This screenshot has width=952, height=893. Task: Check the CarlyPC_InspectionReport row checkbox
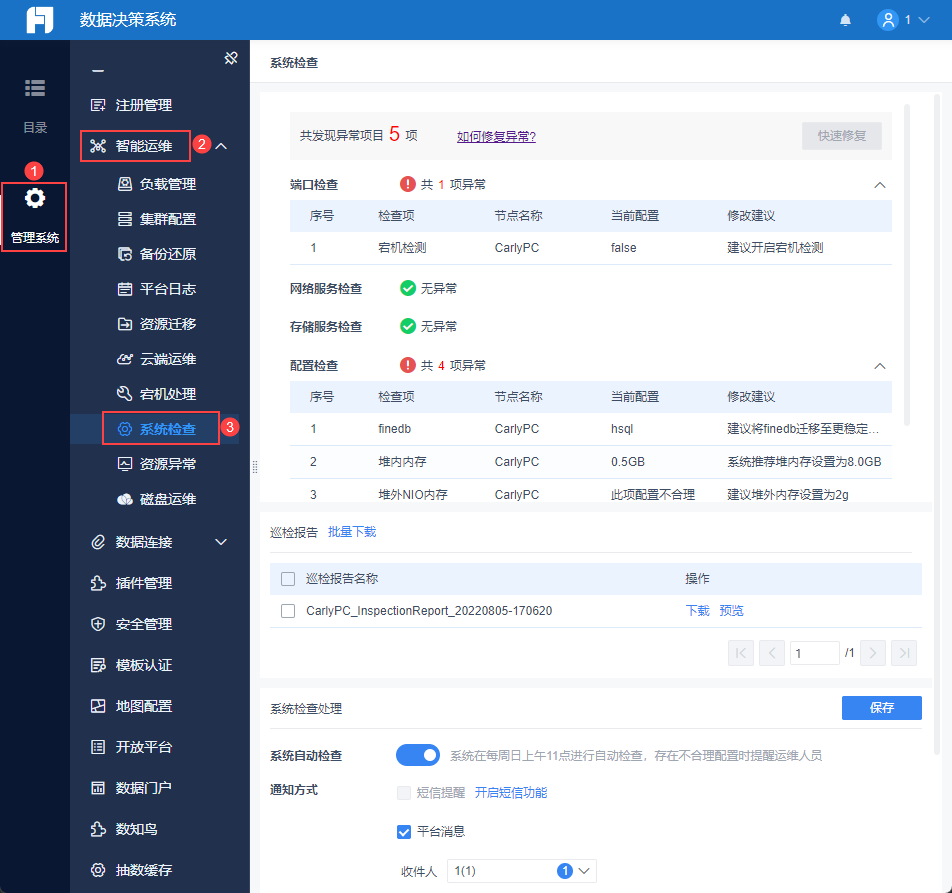(x=288, y=611)
